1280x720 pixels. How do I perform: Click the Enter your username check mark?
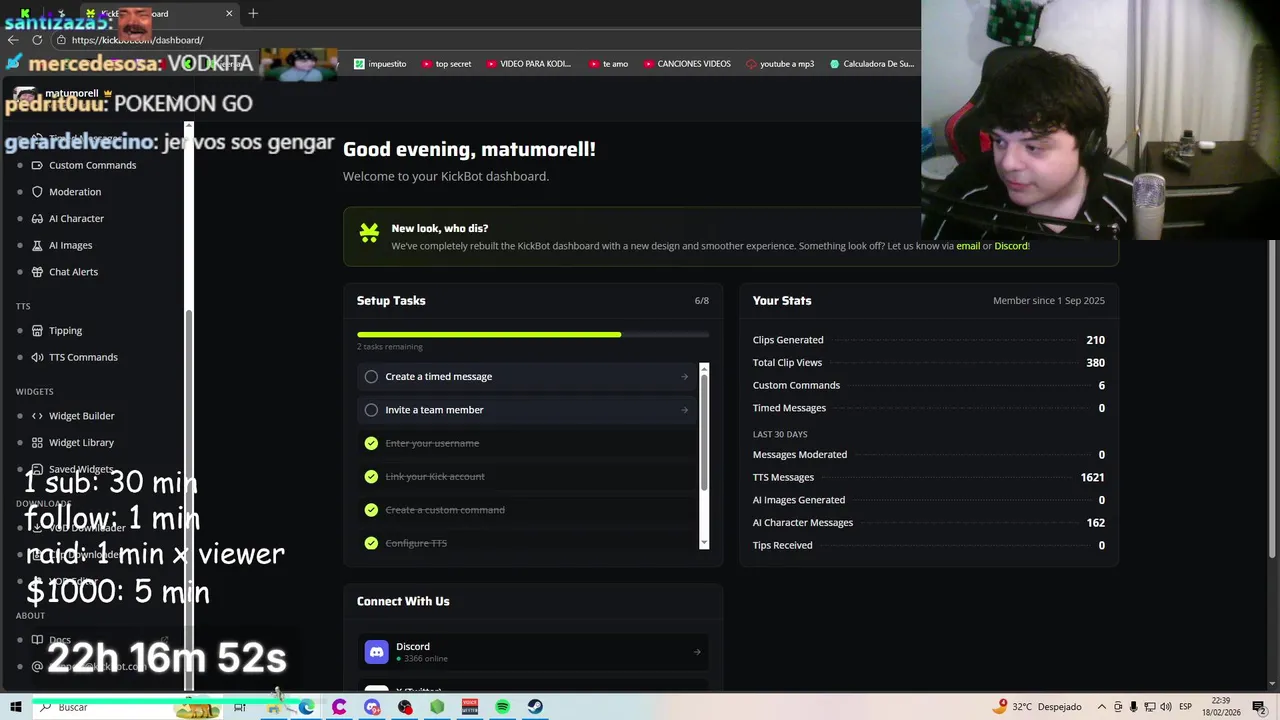point(371,443)
